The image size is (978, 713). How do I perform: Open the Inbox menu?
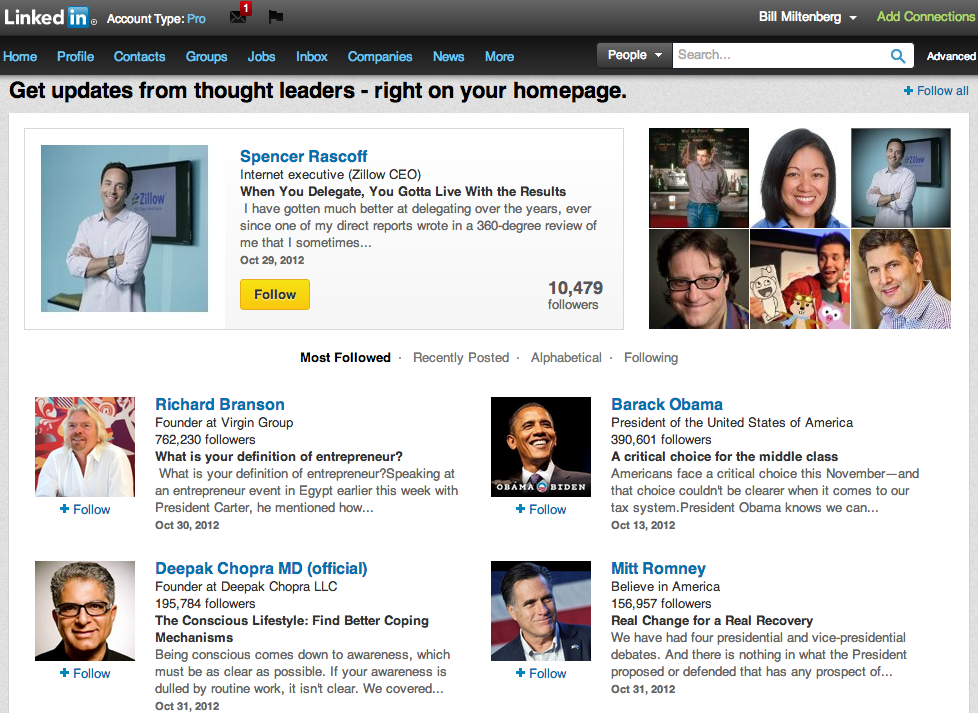coord(312,57)
